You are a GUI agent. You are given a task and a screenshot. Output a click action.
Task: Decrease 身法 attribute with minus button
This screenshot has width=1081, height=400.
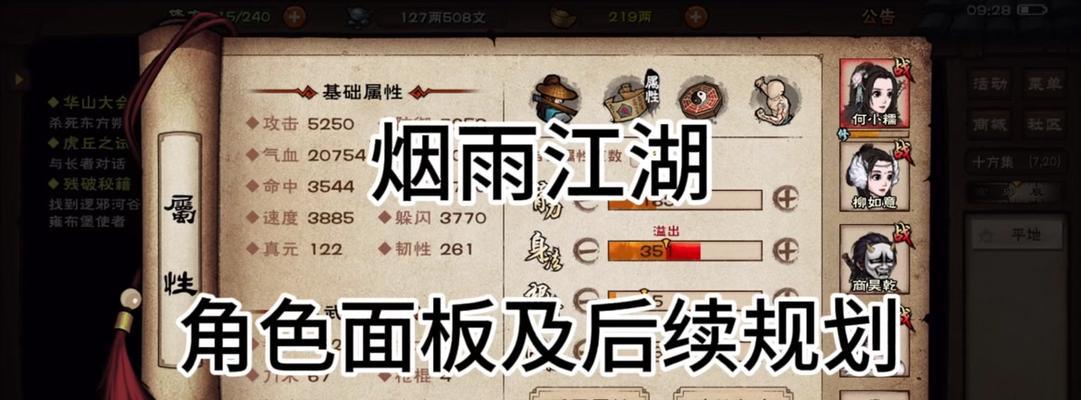585,250
